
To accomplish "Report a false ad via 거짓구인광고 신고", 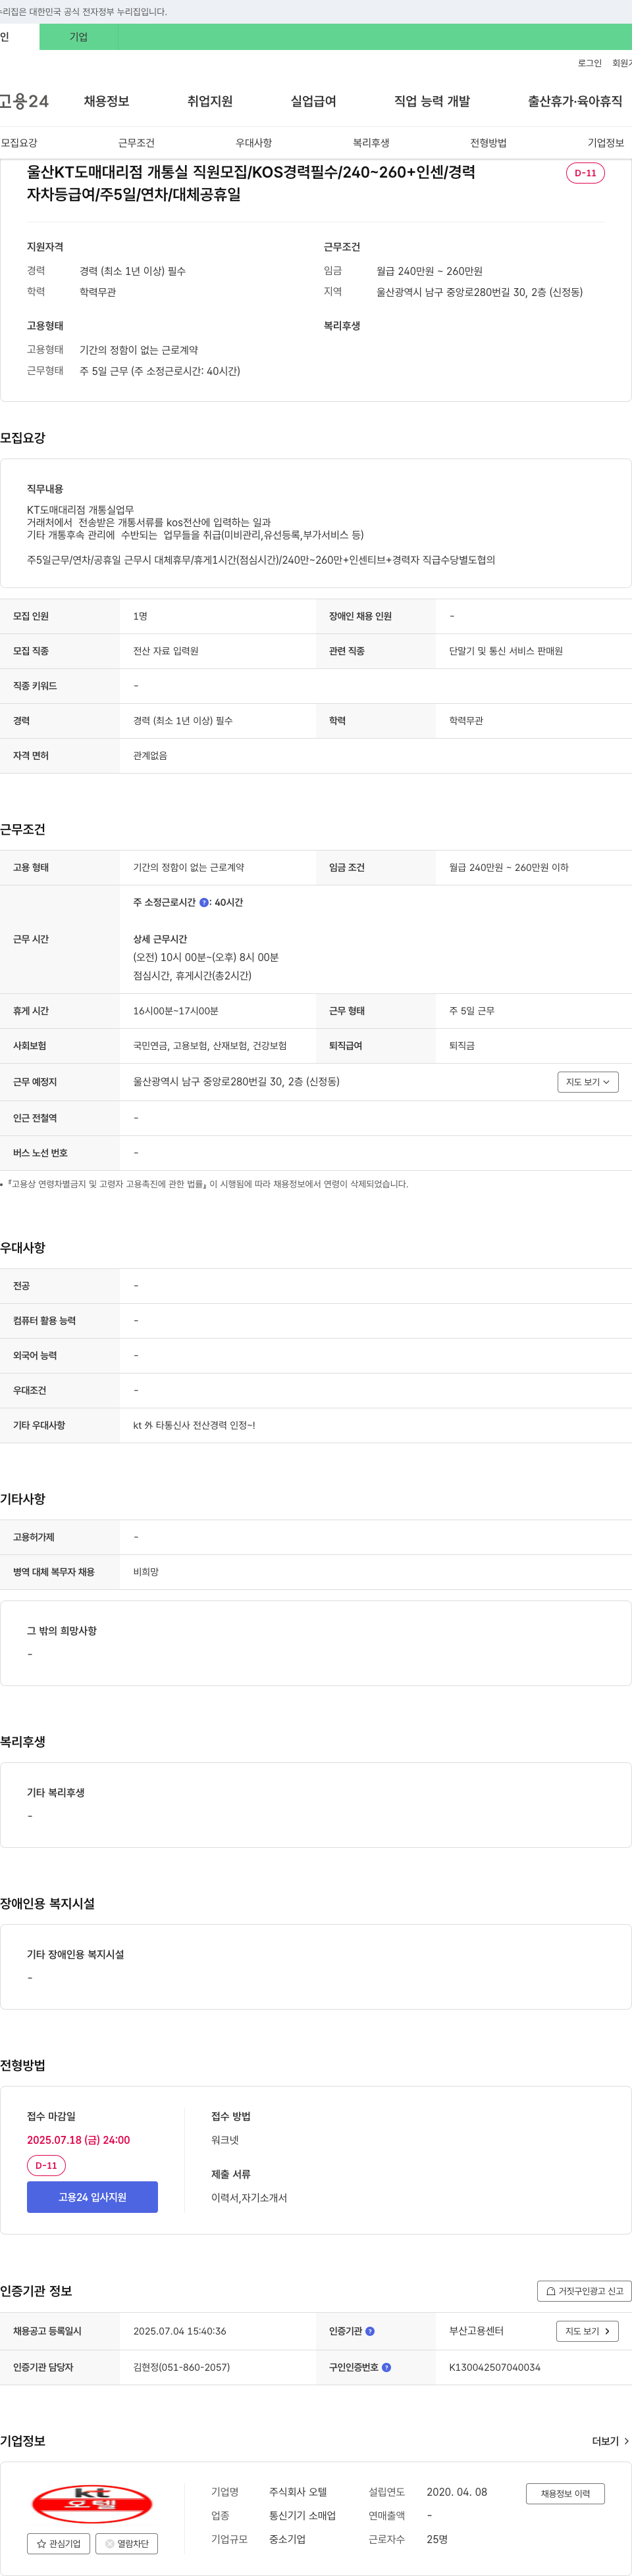I will coord(584,2291).
